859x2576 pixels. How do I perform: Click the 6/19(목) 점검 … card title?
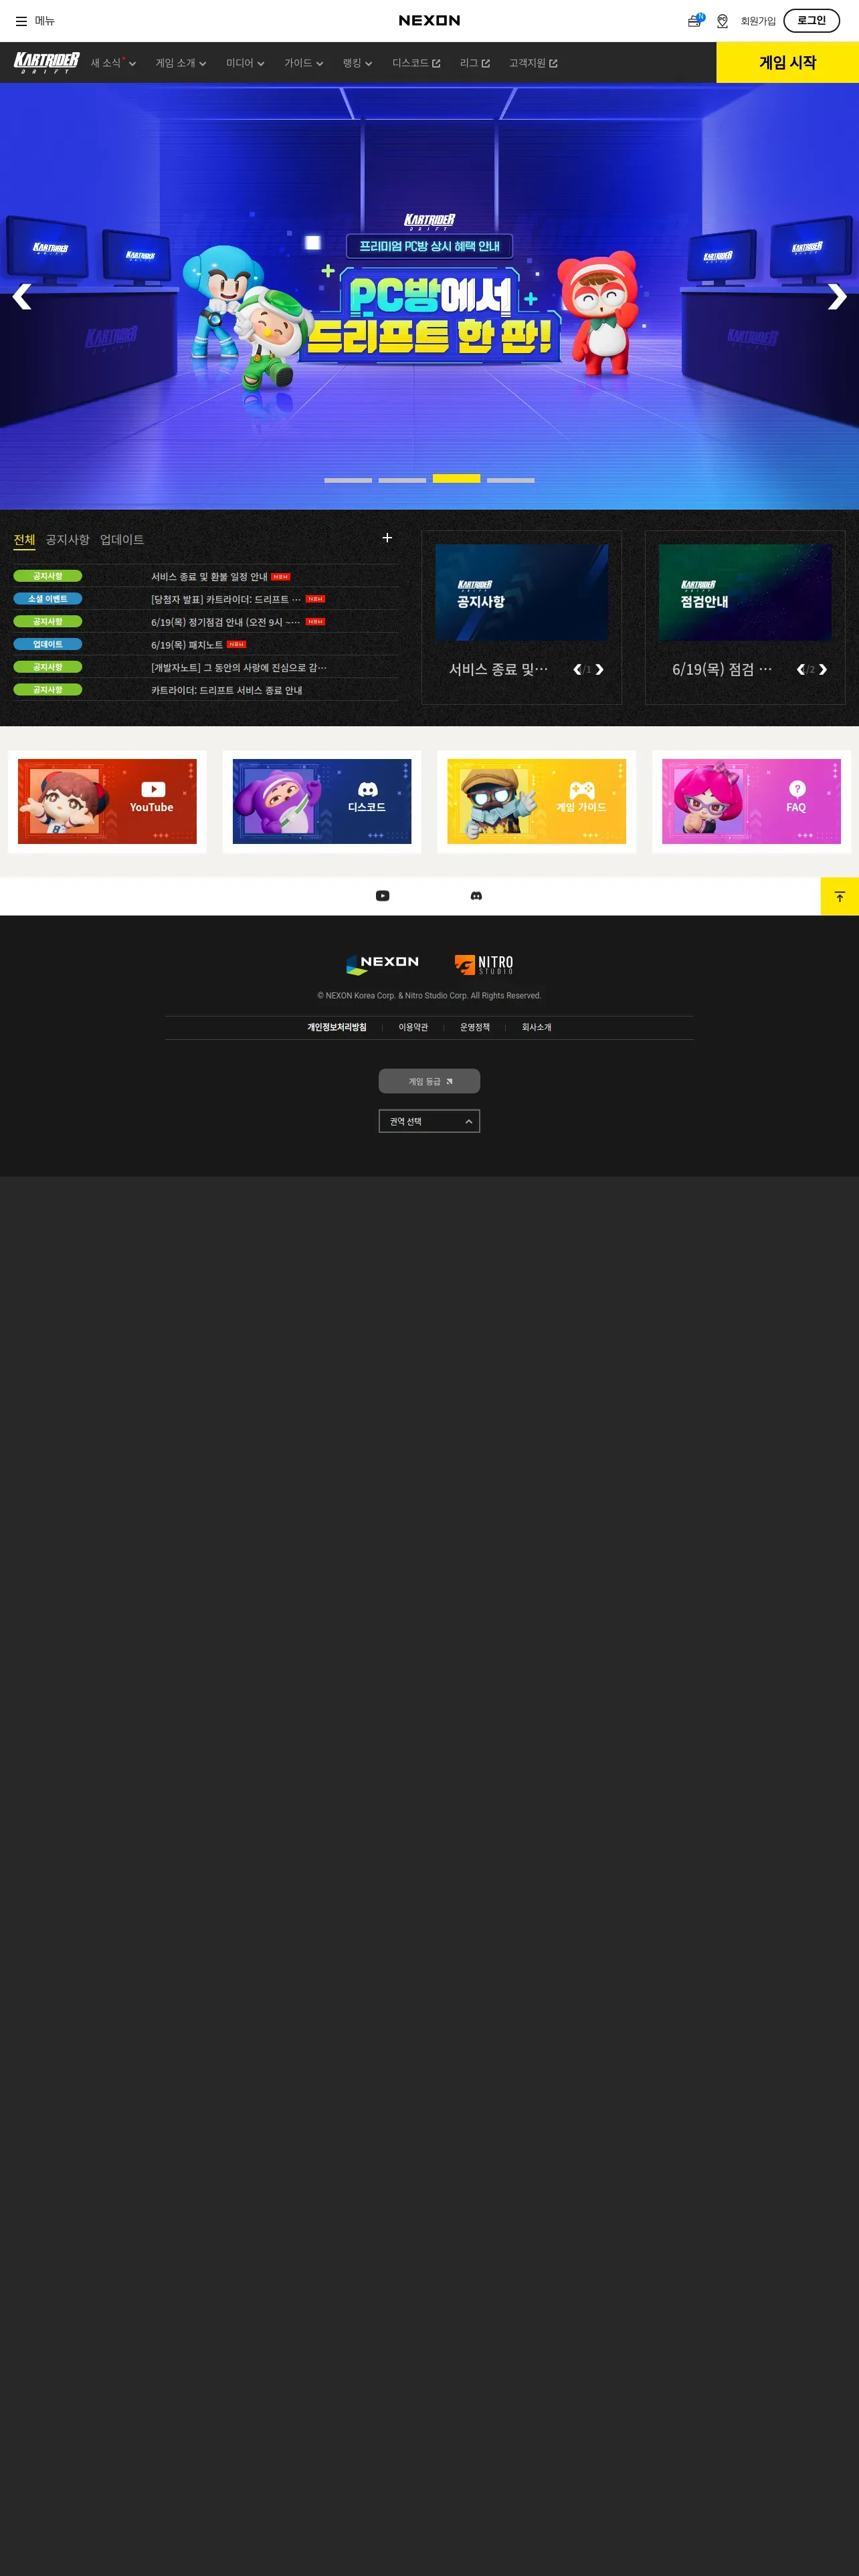[722, 669]
